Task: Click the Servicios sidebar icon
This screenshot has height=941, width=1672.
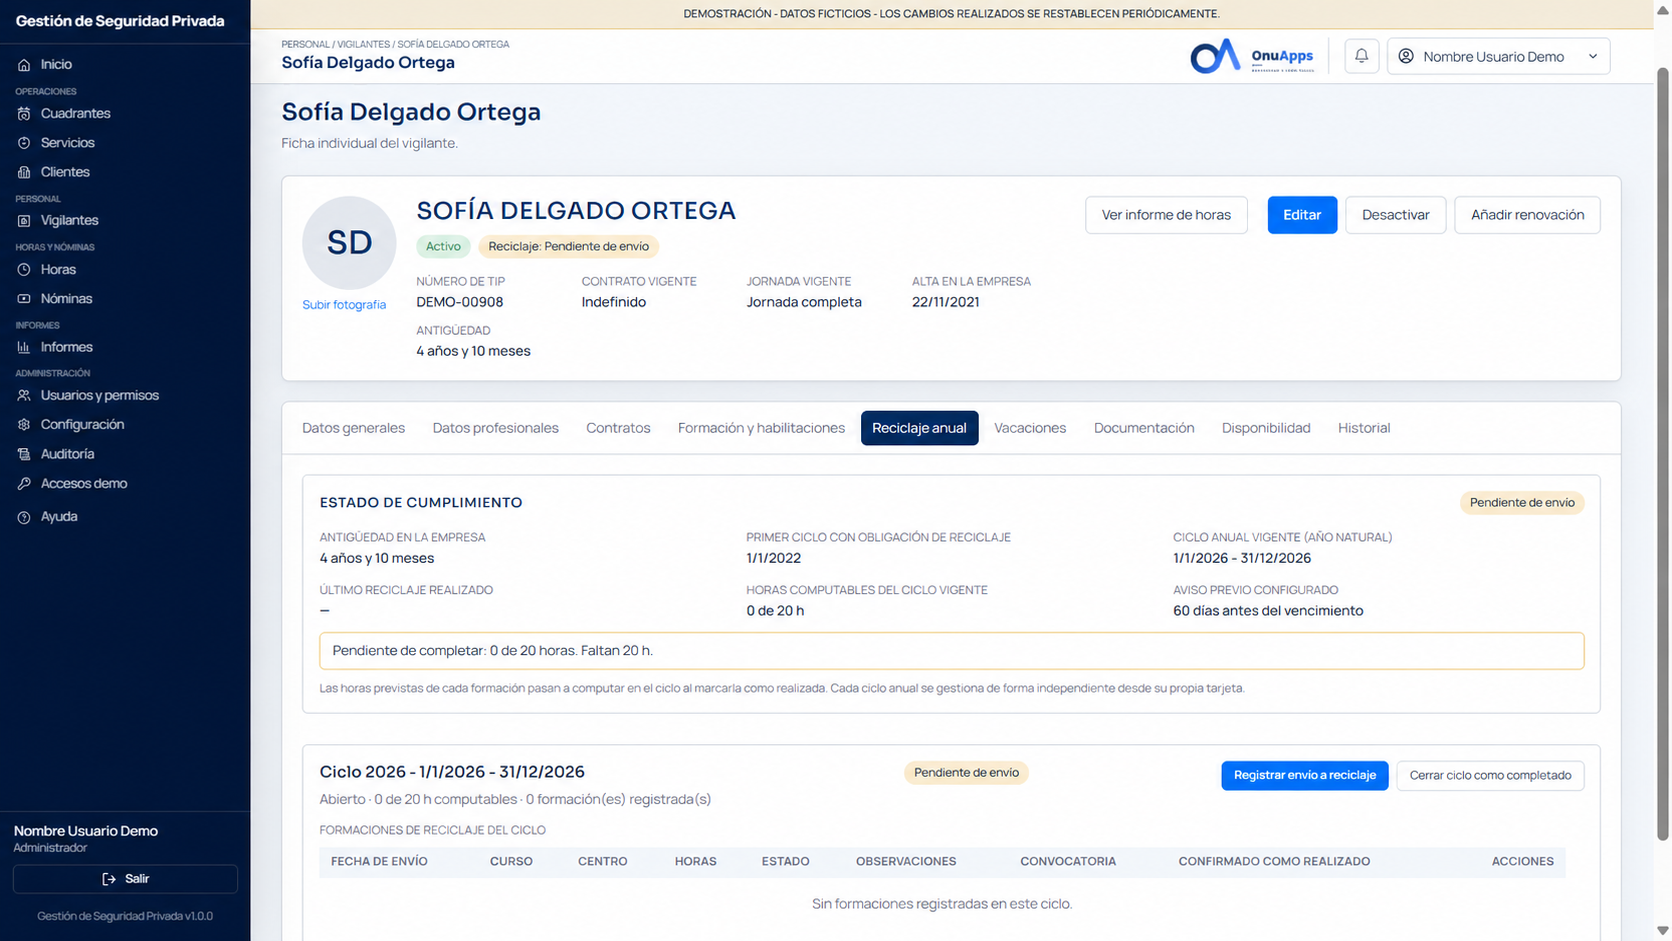Action: pyautogui.click(x=24, y=143)
